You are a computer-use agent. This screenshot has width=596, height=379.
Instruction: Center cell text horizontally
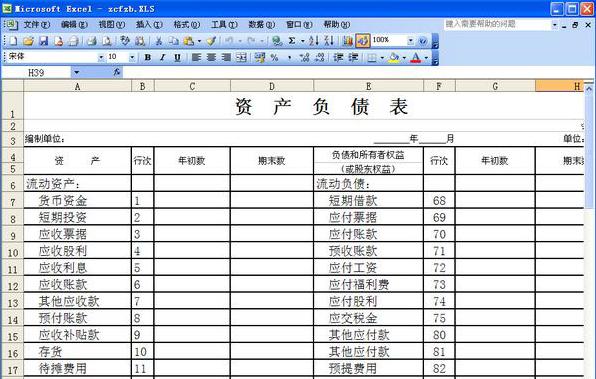coord(211,57)
